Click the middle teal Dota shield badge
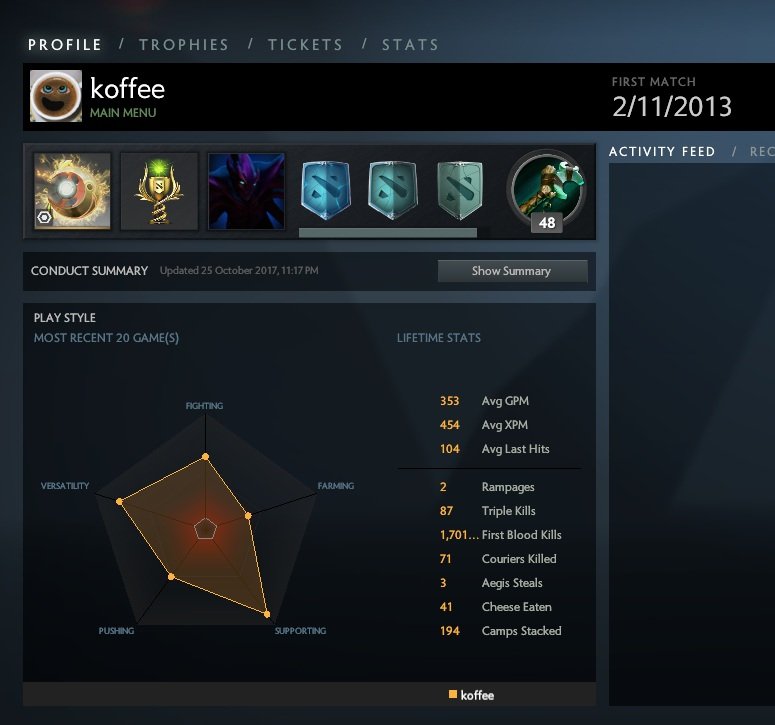 tap(393, 190)
